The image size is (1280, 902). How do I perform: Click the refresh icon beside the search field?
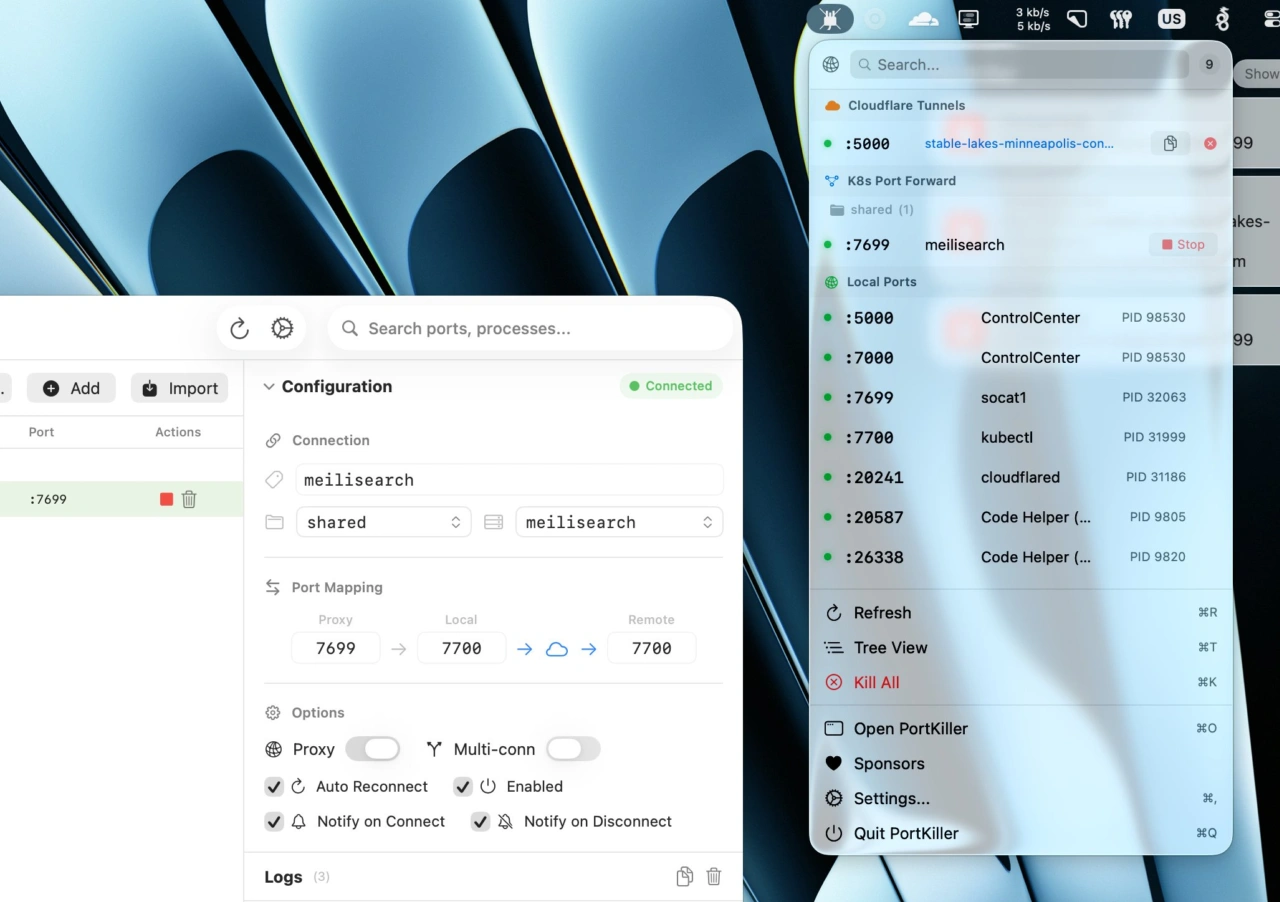pos(239,329)
